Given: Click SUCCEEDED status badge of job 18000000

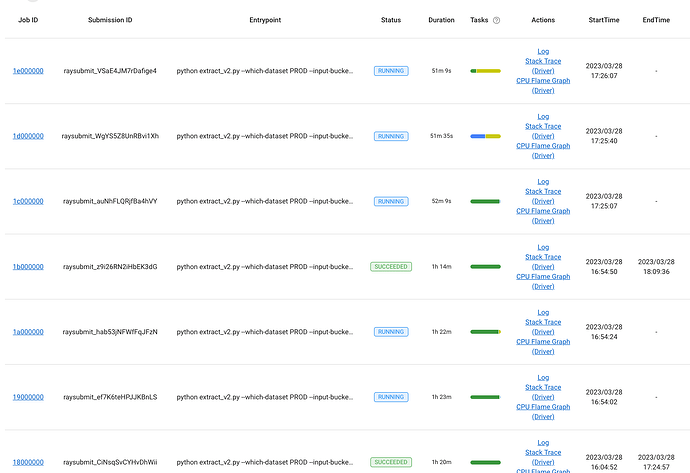Looking at the screenshot, I should 391,462.
